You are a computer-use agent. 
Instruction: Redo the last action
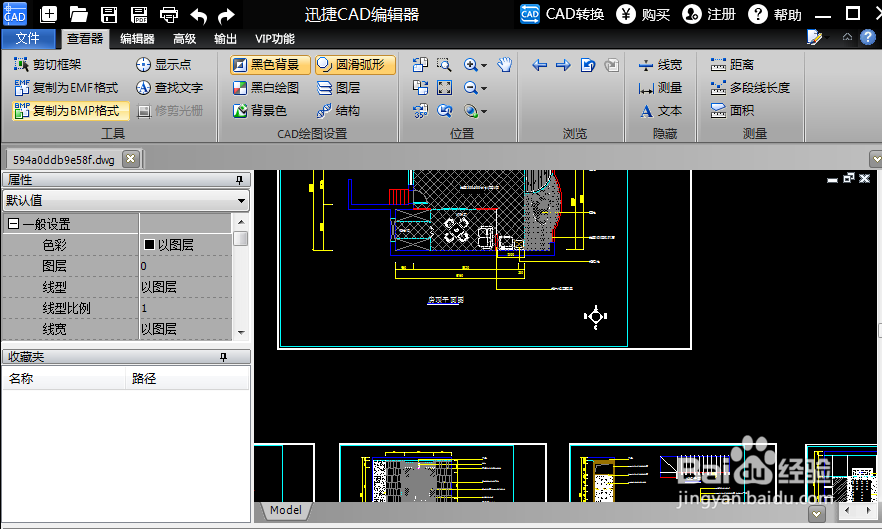tap(226, 16)
